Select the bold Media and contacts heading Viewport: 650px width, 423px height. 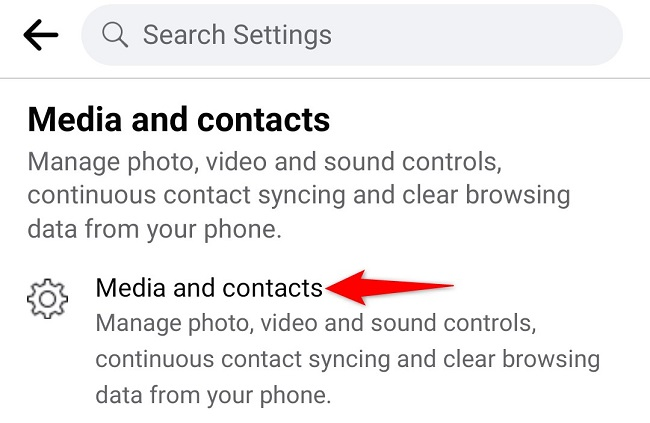pos(179,119)
